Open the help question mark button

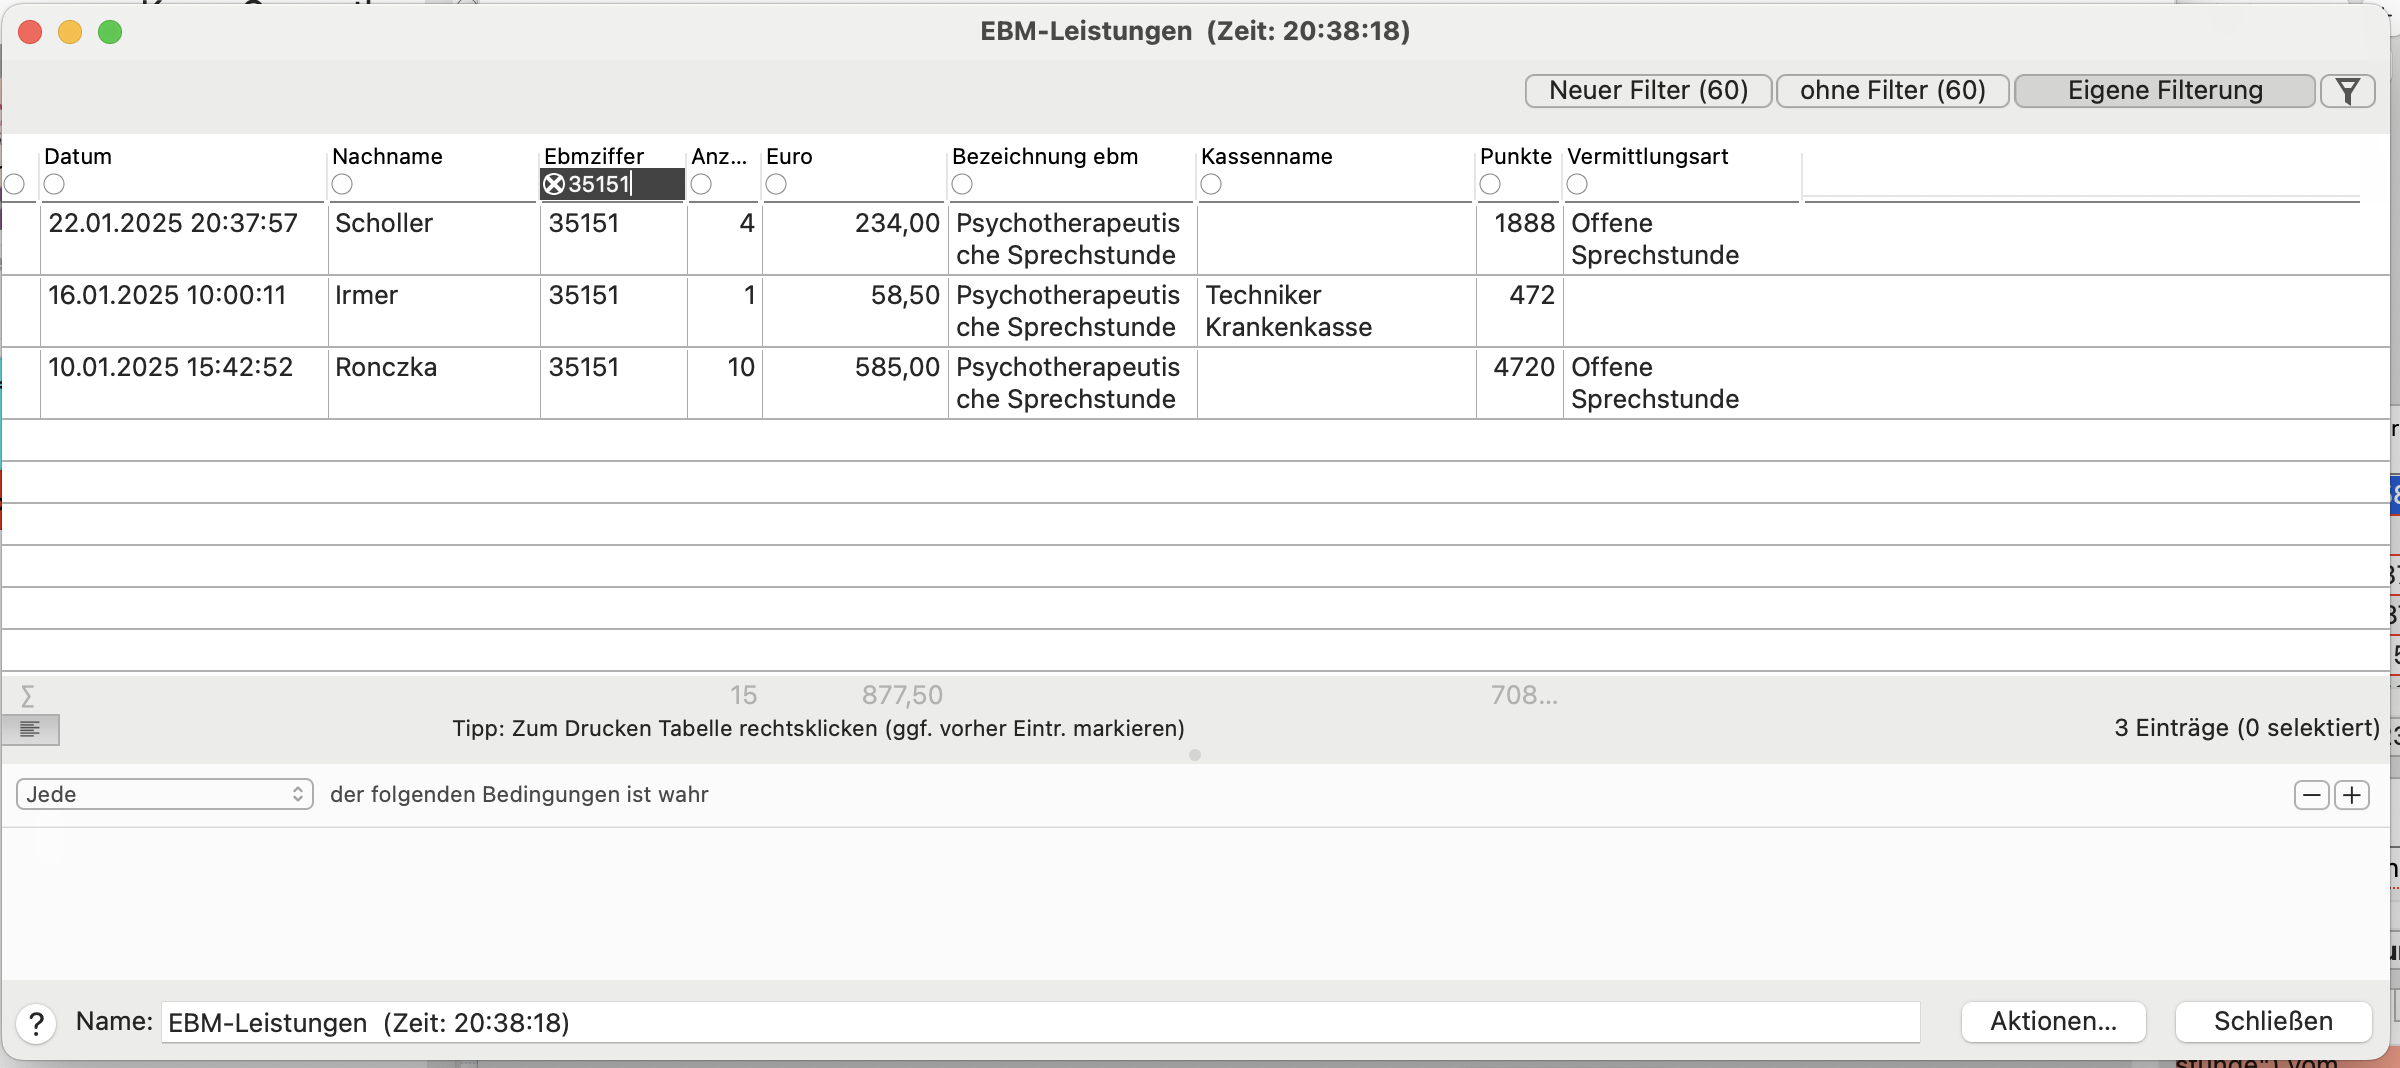click(36, 1023)
